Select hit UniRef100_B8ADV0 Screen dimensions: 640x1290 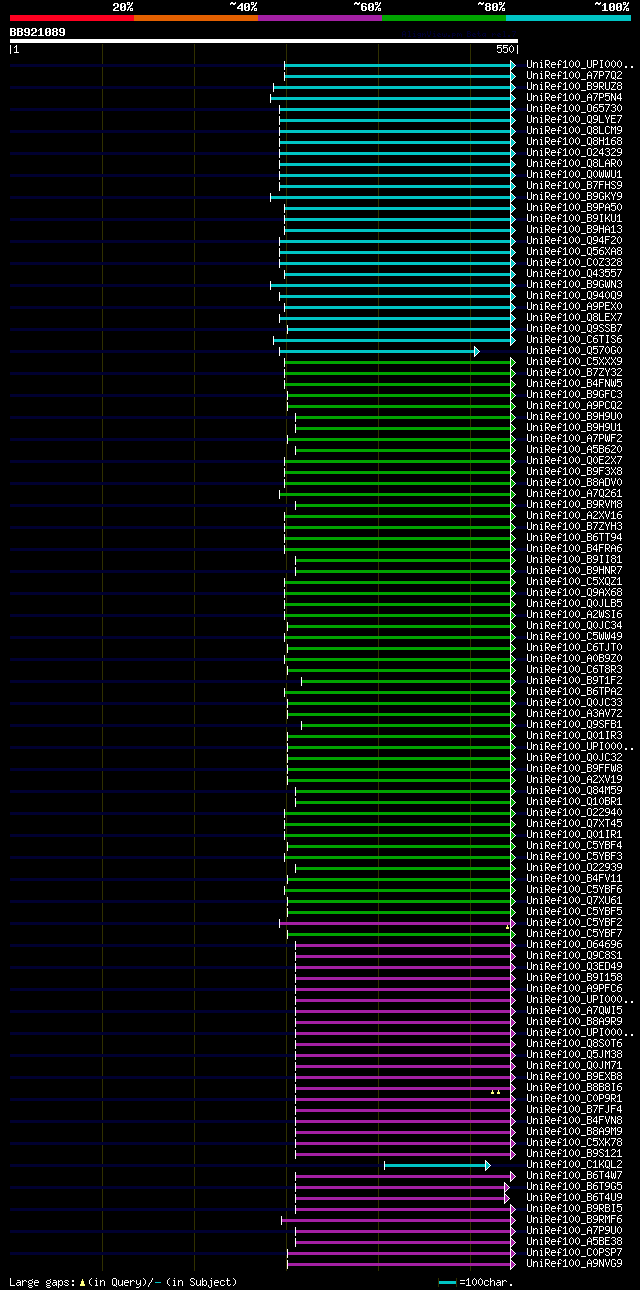click(x=574, y=482)
